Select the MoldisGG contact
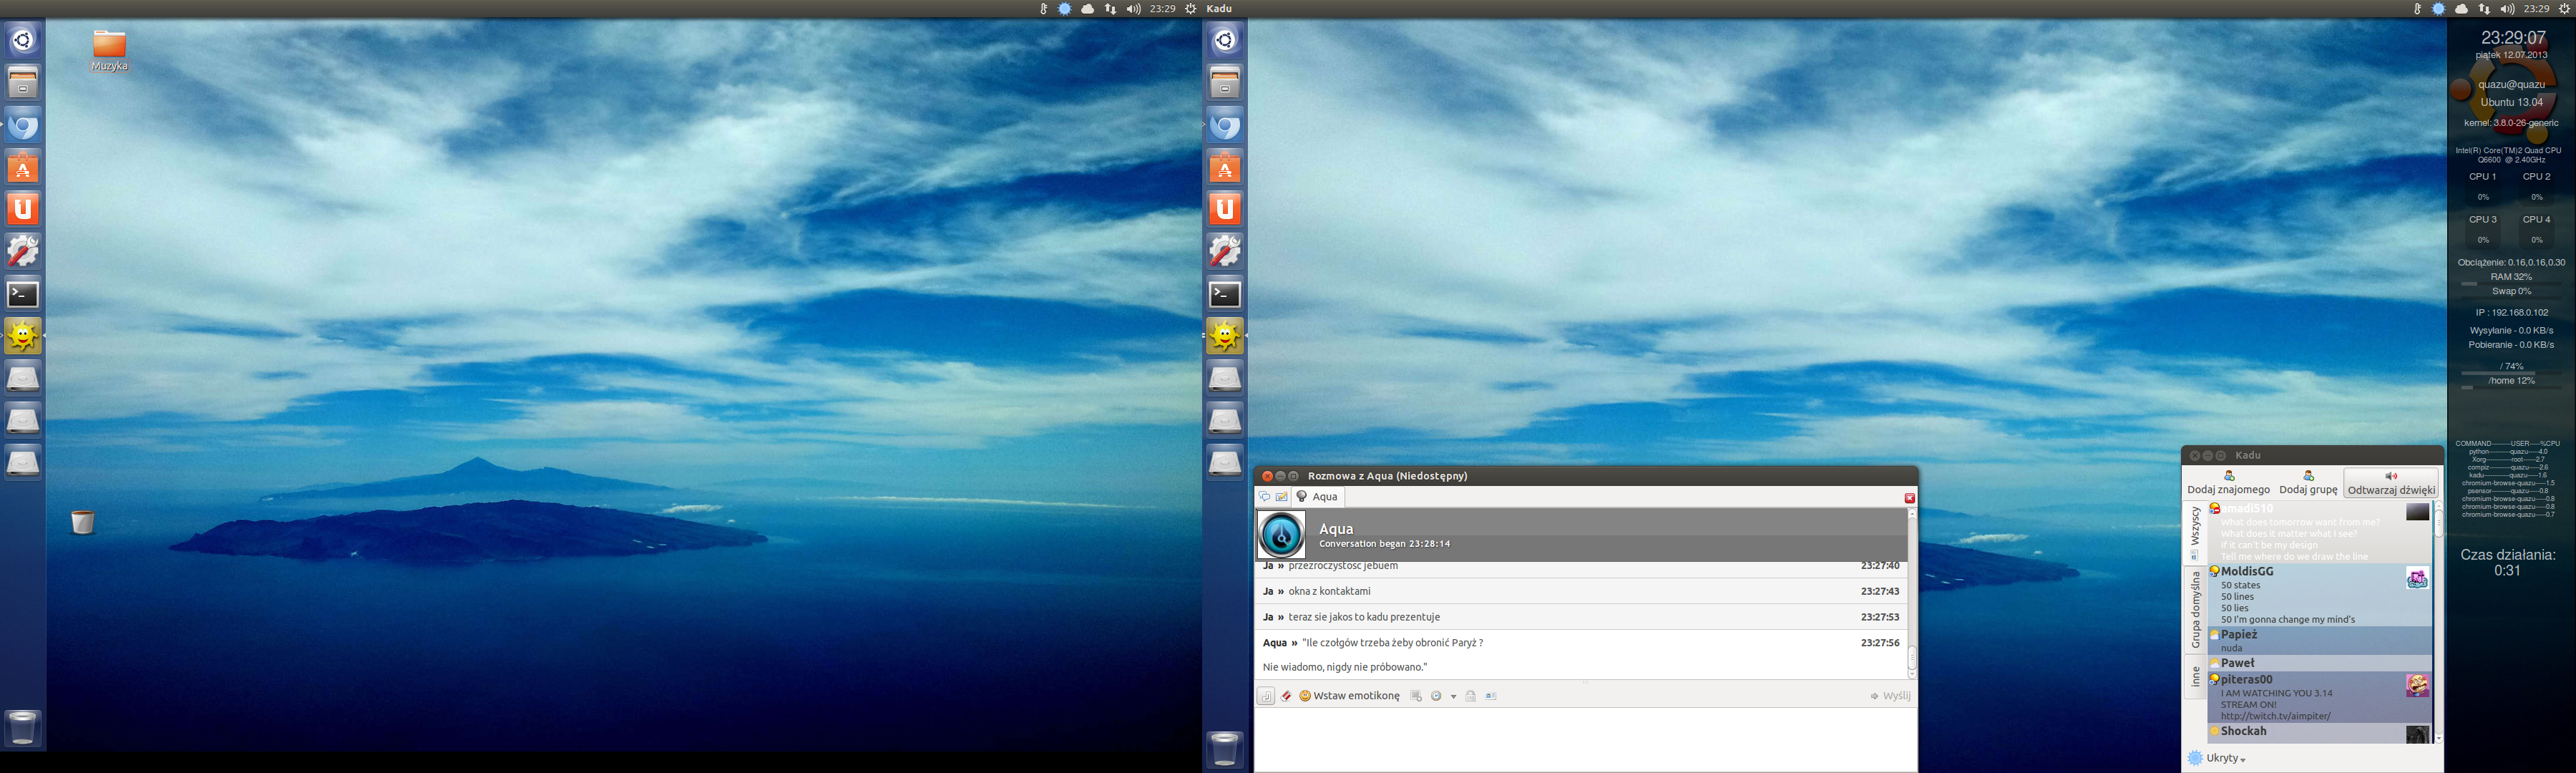The image size is (2576, 773). click(x=2246, y=572)
